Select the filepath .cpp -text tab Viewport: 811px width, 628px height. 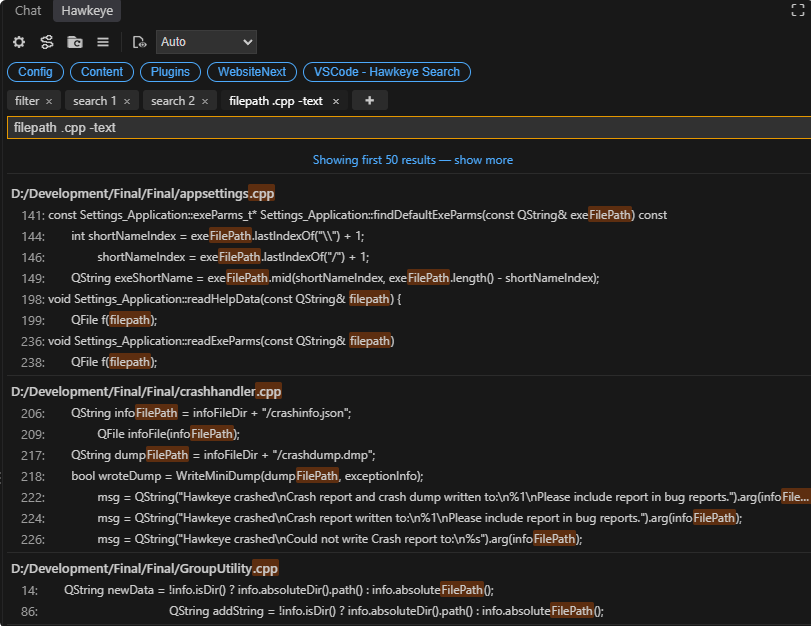point(276,101)
